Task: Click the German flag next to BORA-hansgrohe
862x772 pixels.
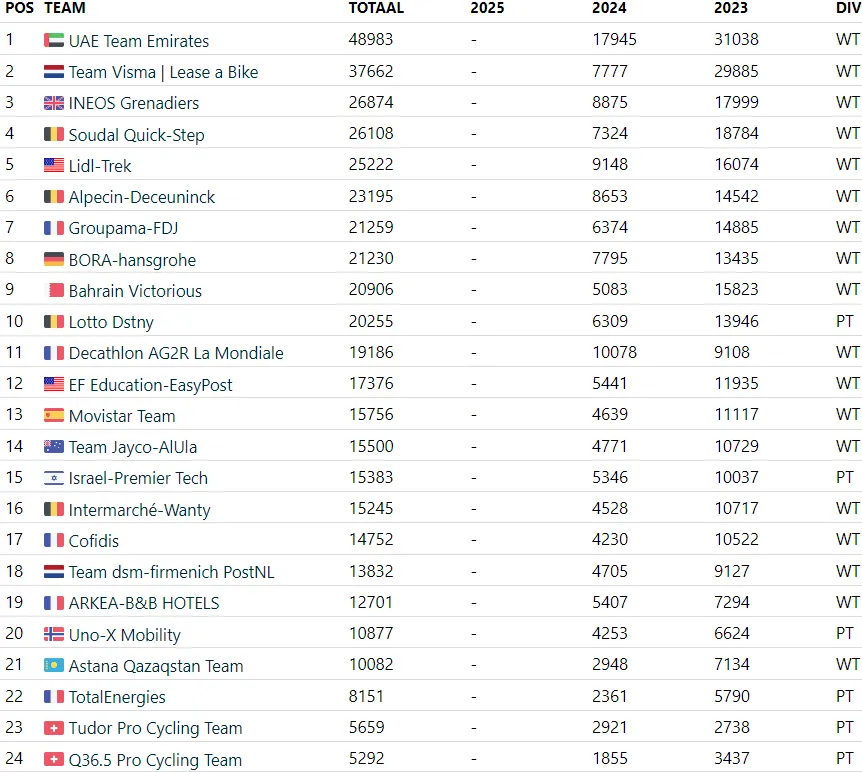Action: coord(54,259)
